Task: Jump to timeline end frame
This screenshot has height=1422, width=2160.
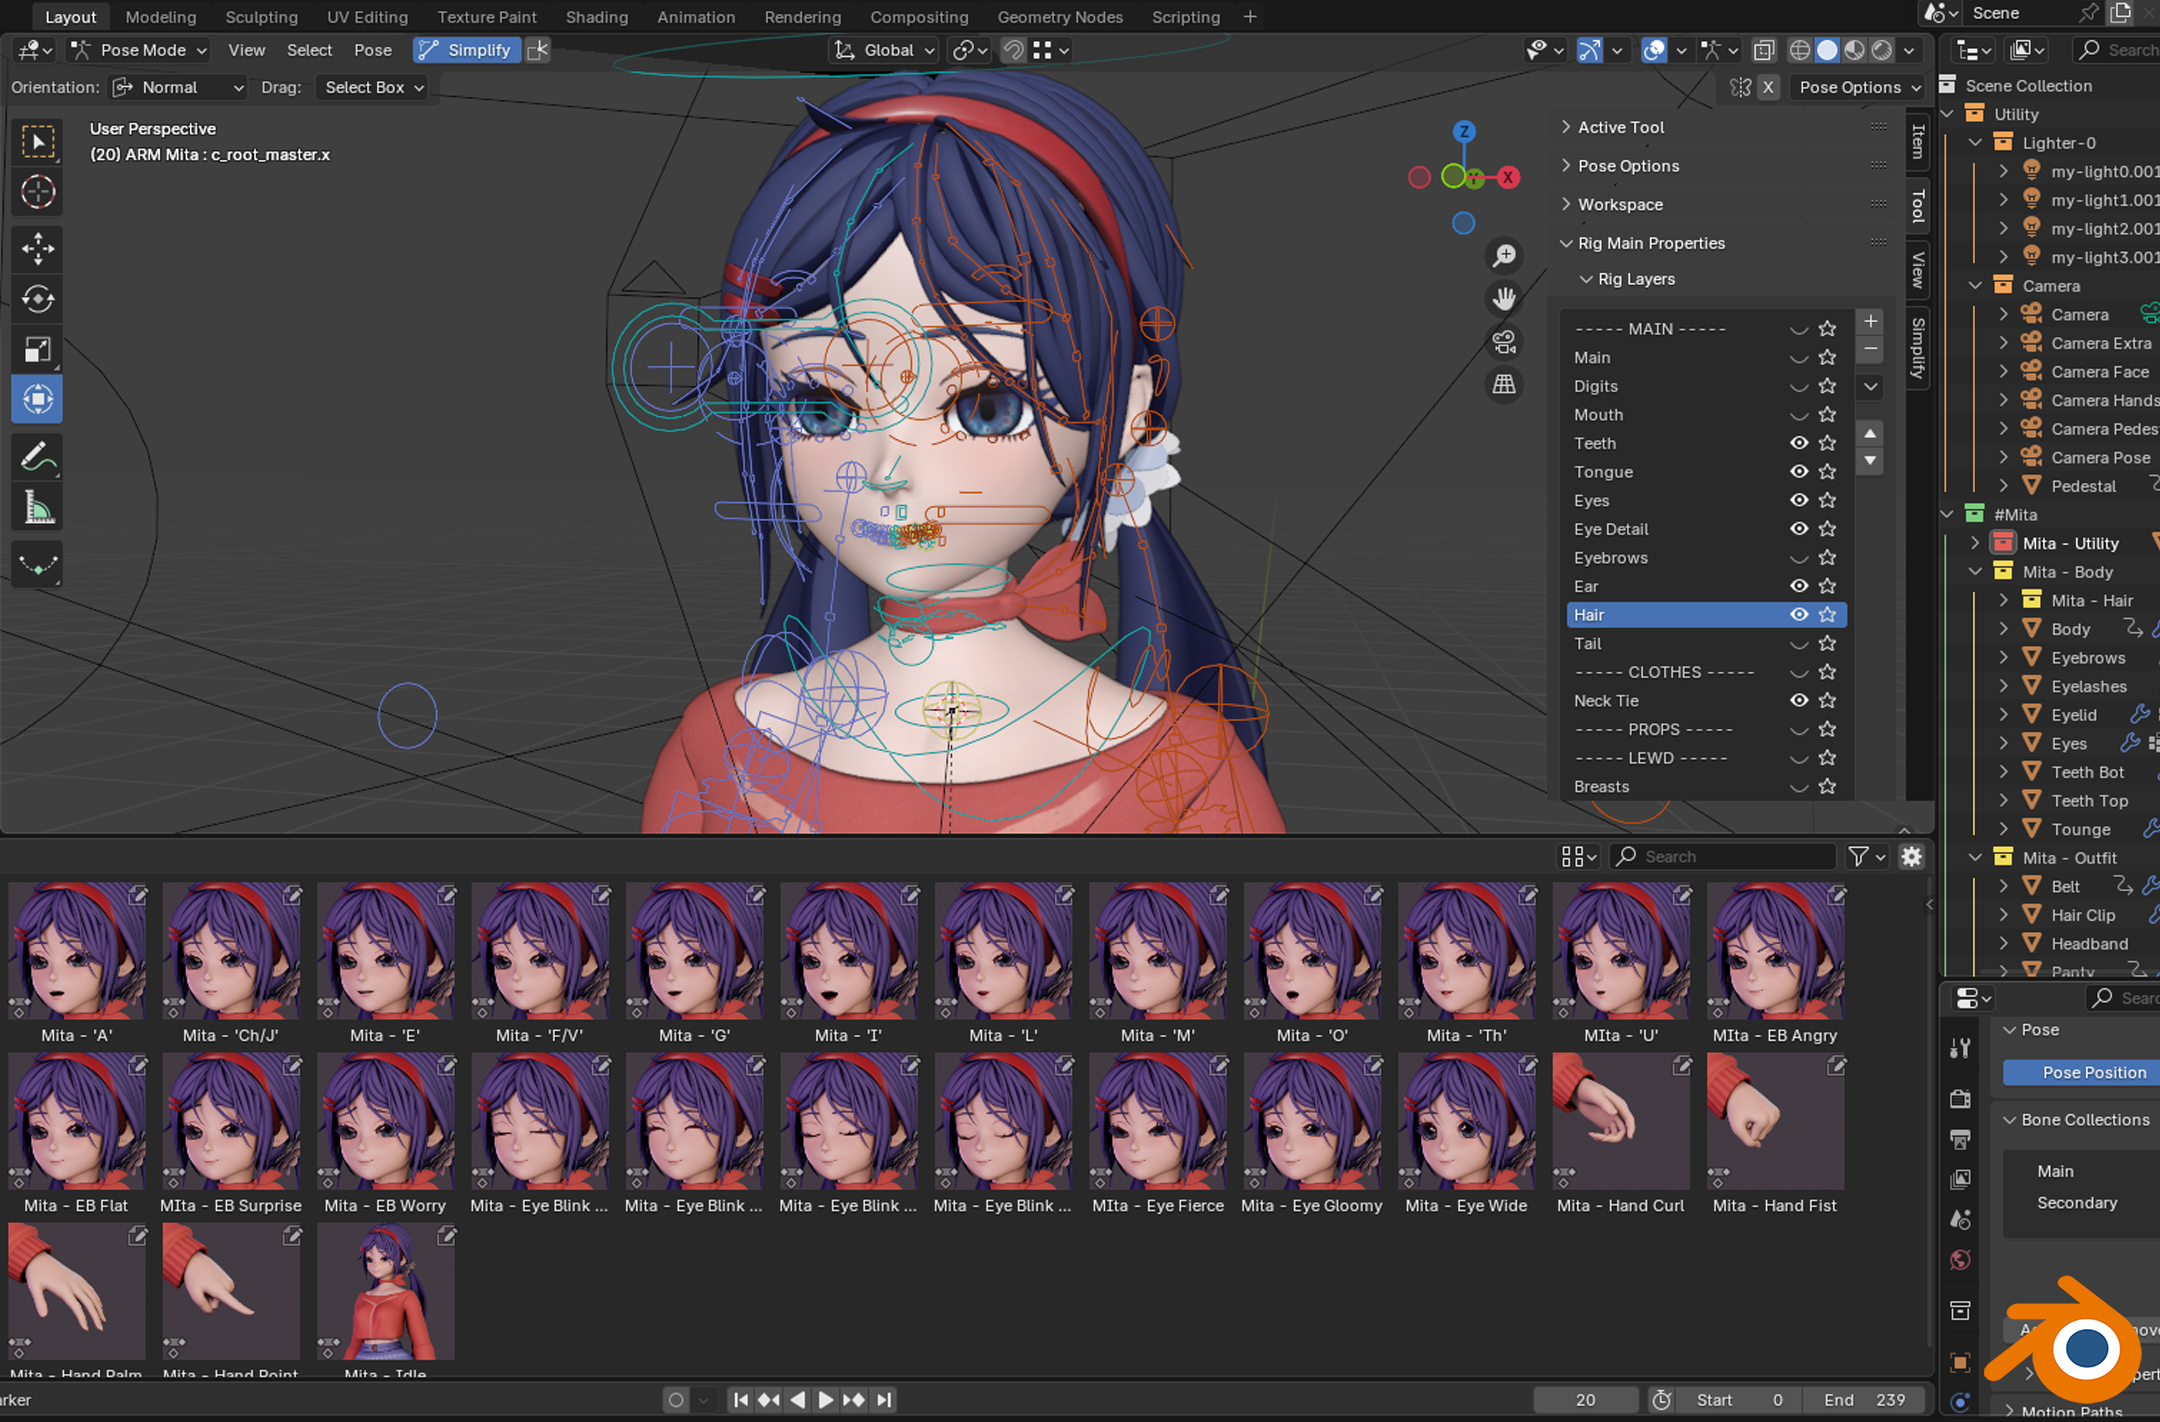Action: tap(884, 1400)
